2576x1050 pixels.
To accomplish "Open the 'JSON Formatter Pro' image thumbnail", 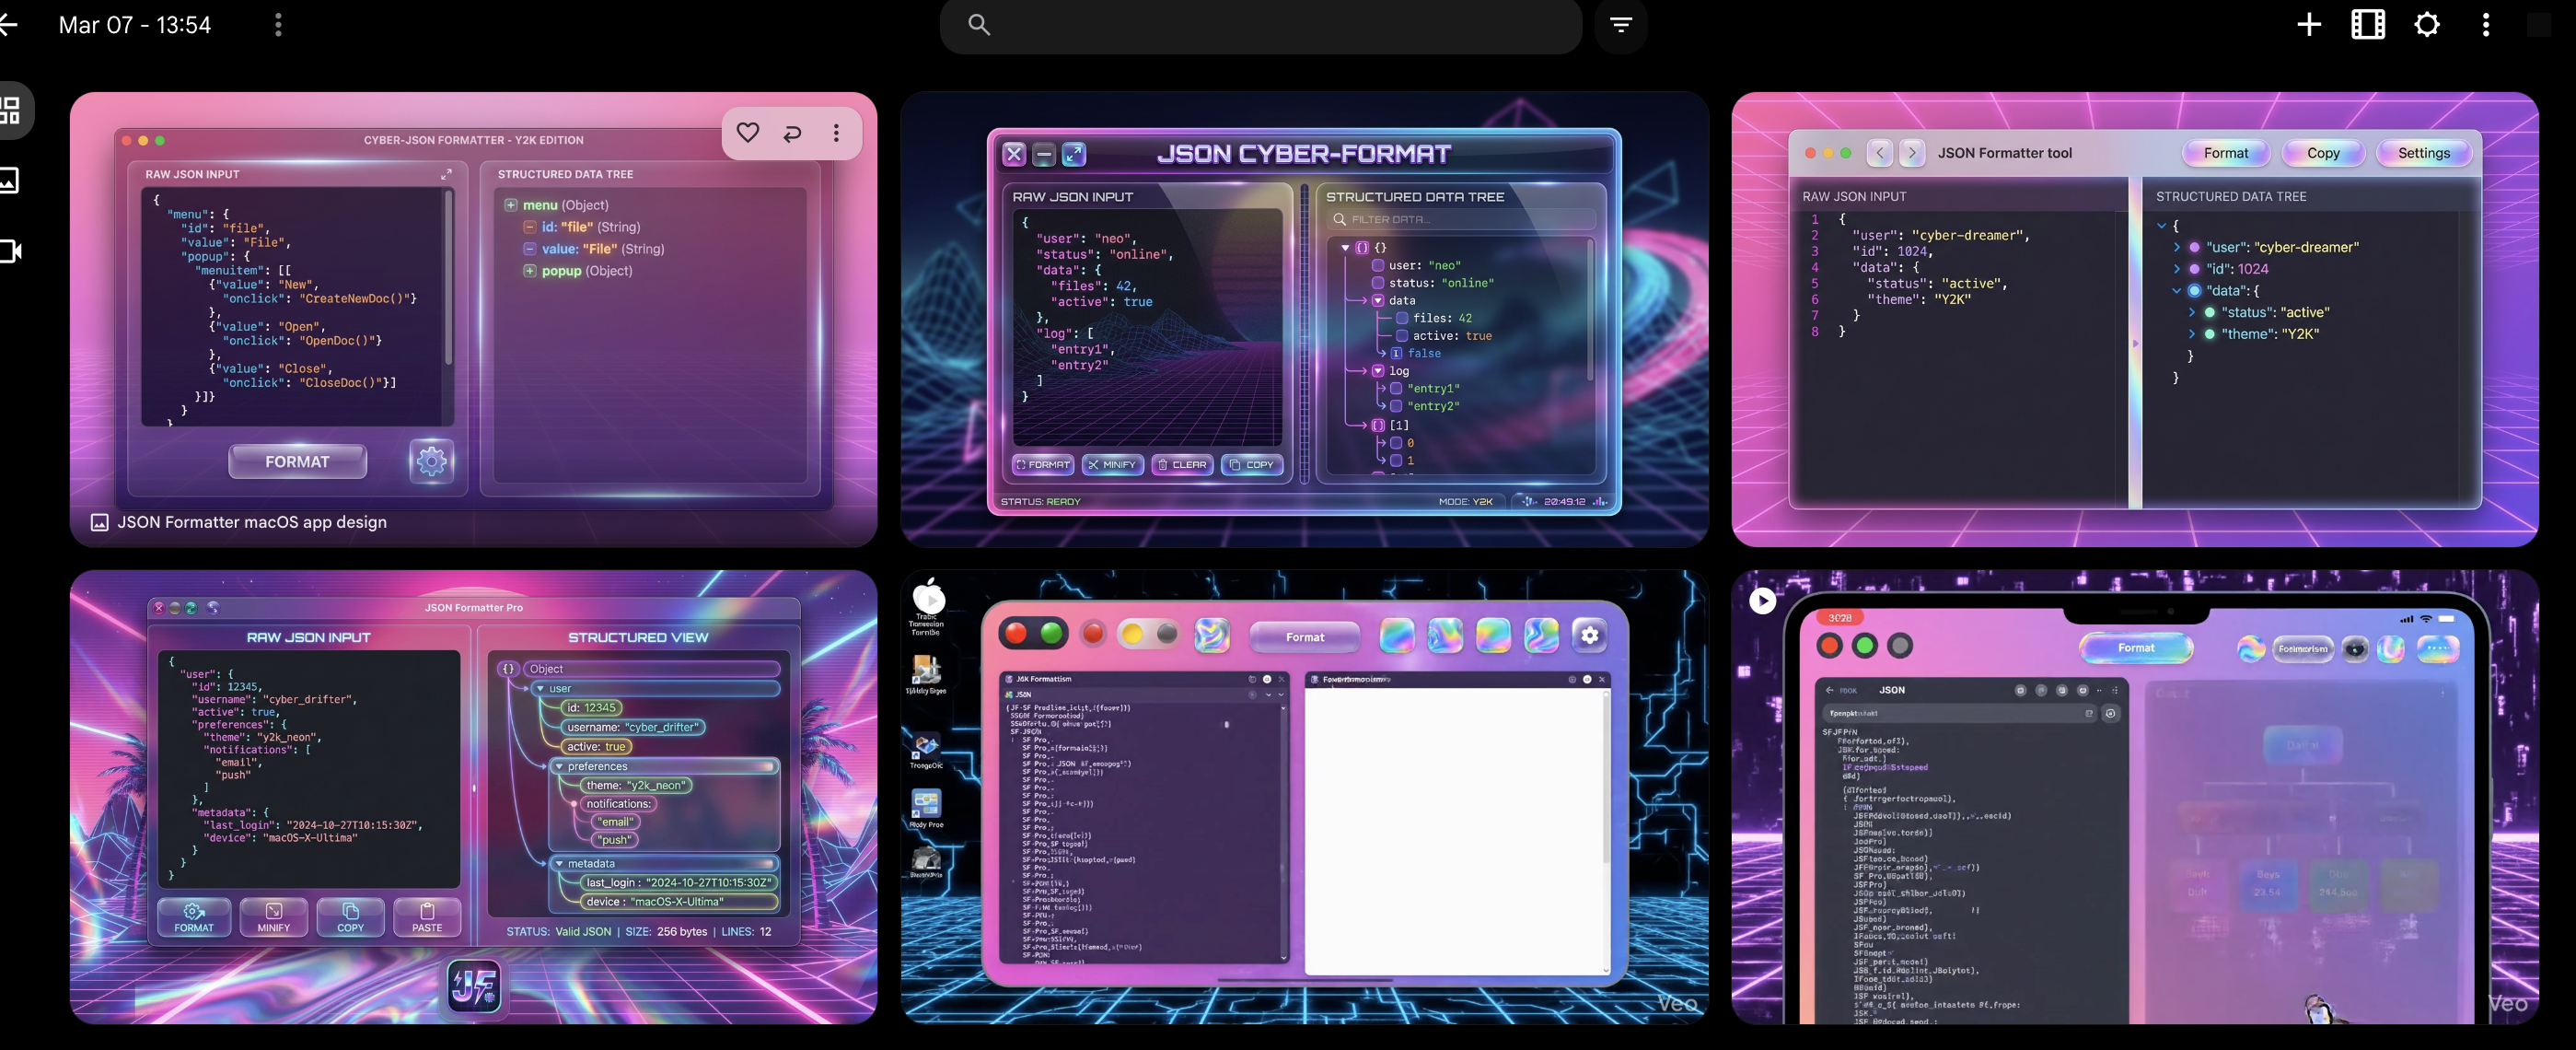I will (473, 796).
